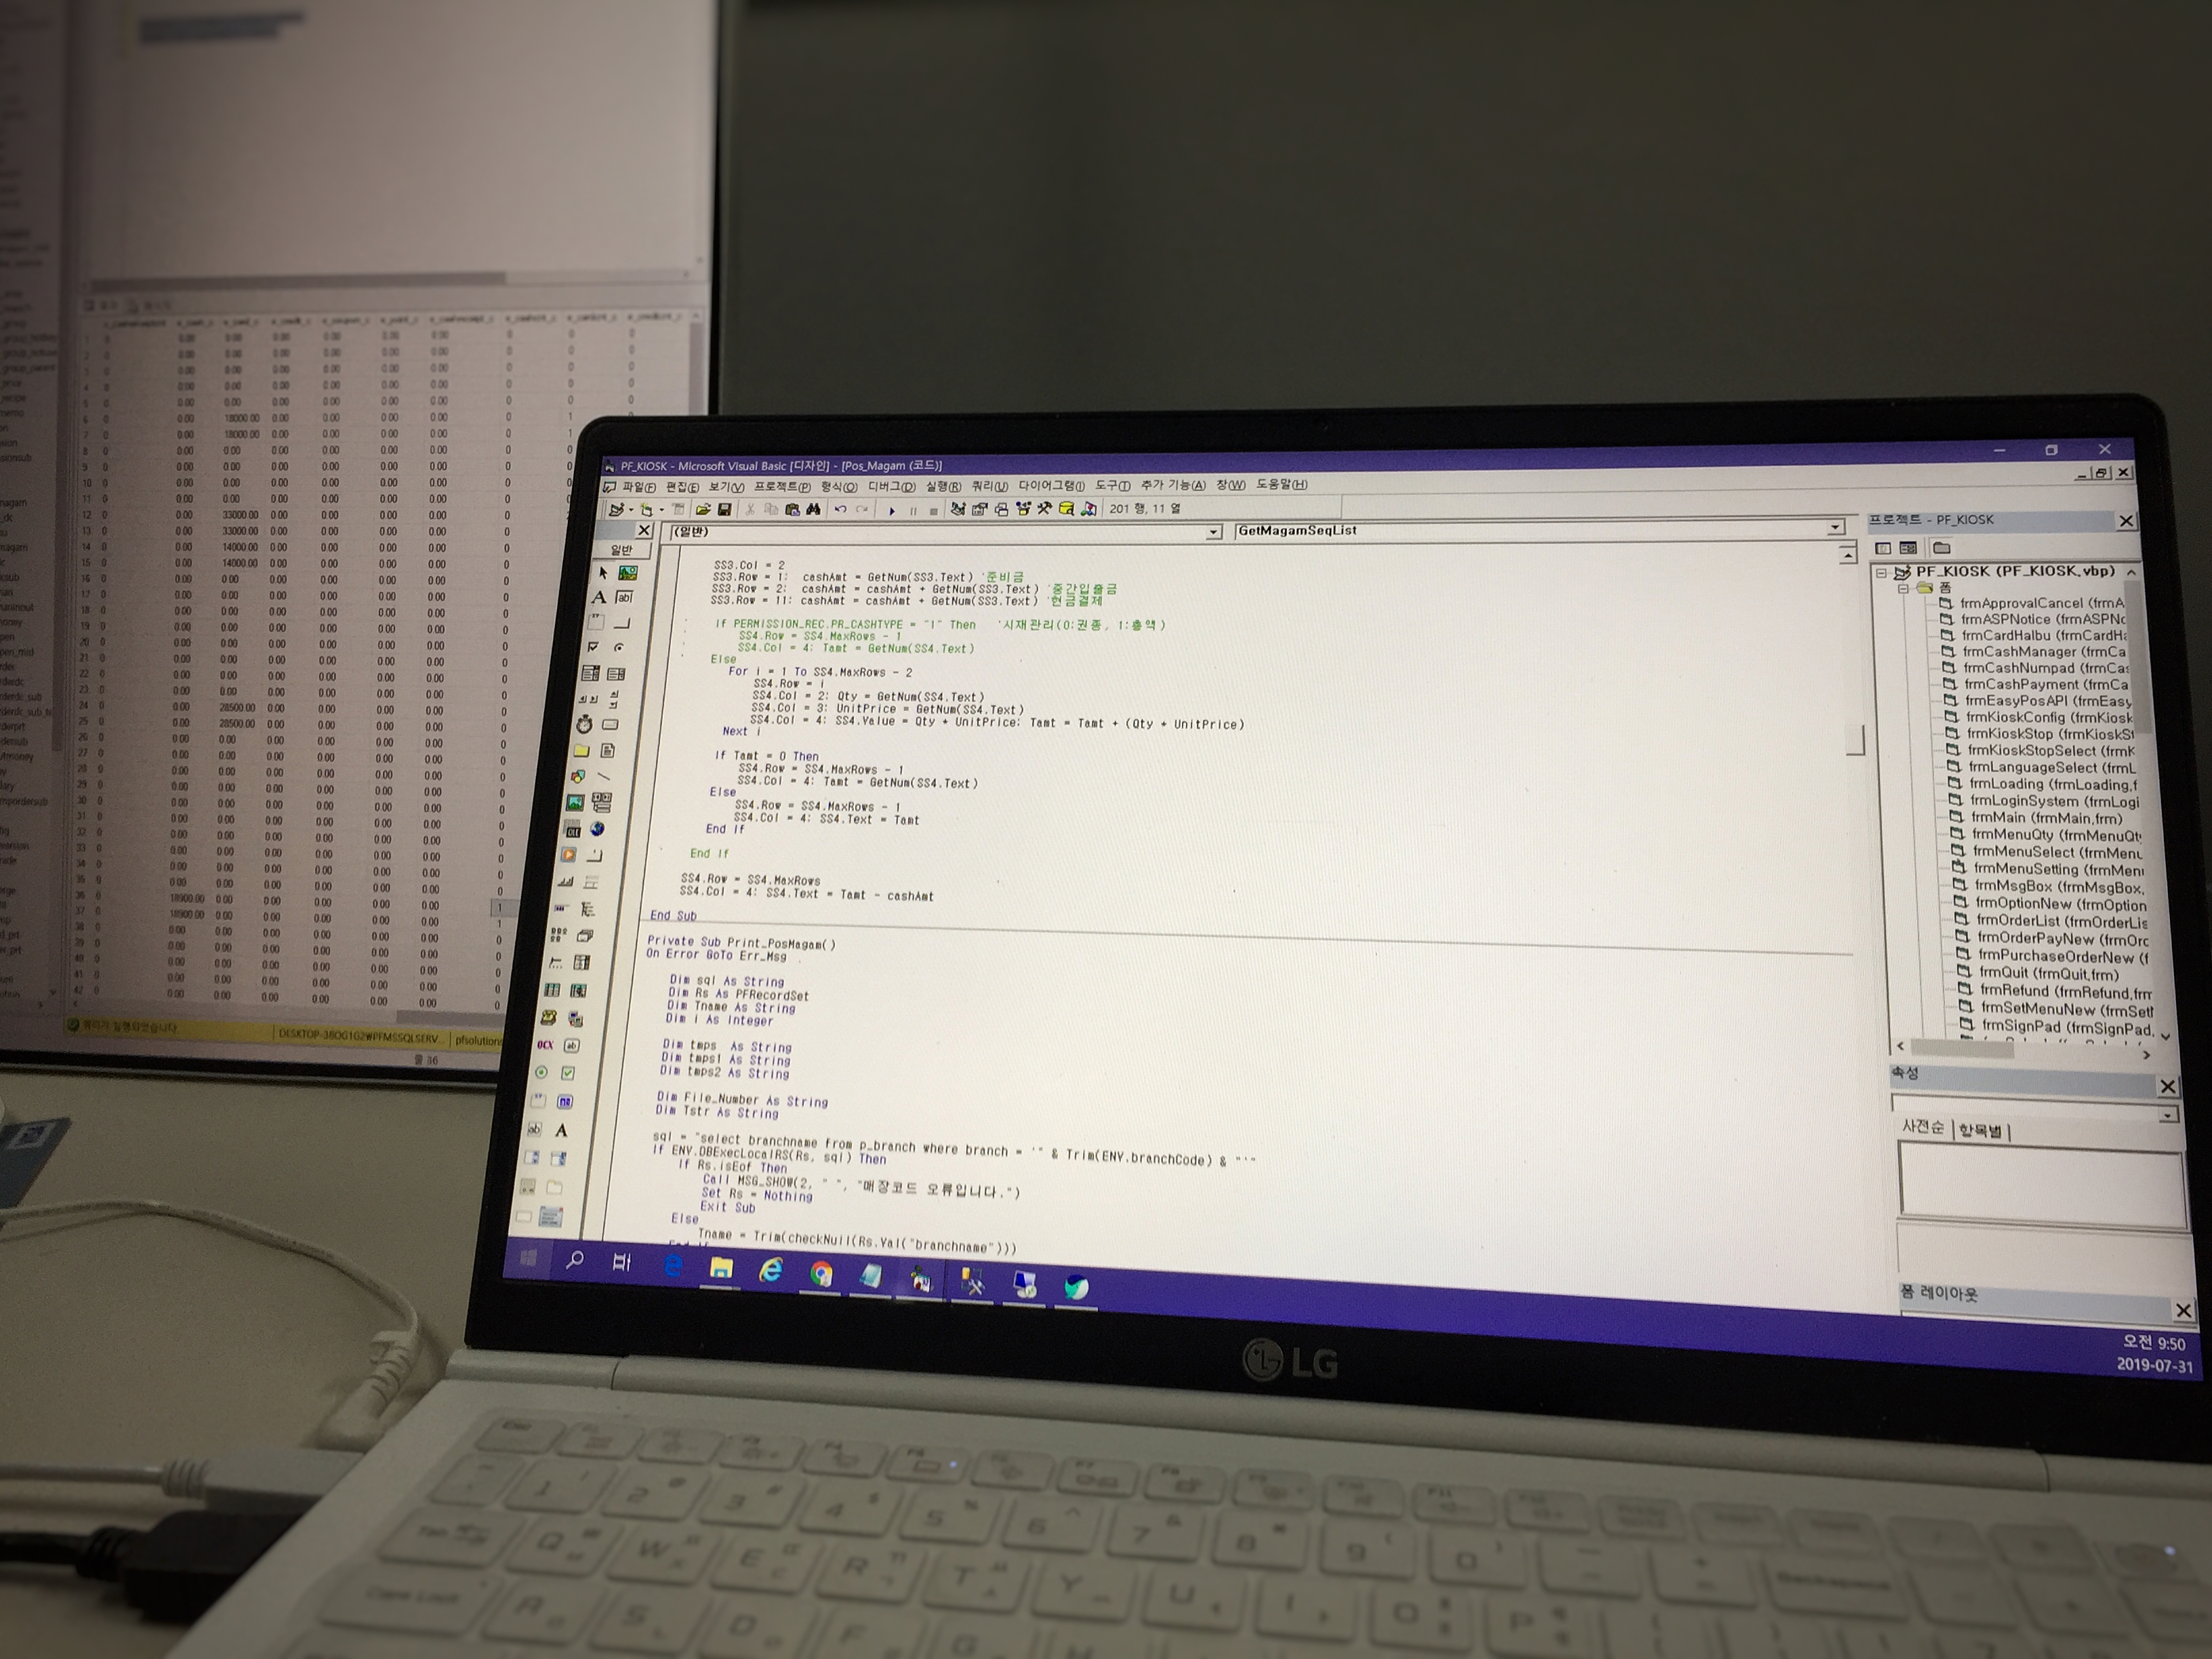Click the View Object icon in project panel

point(1908,548)
